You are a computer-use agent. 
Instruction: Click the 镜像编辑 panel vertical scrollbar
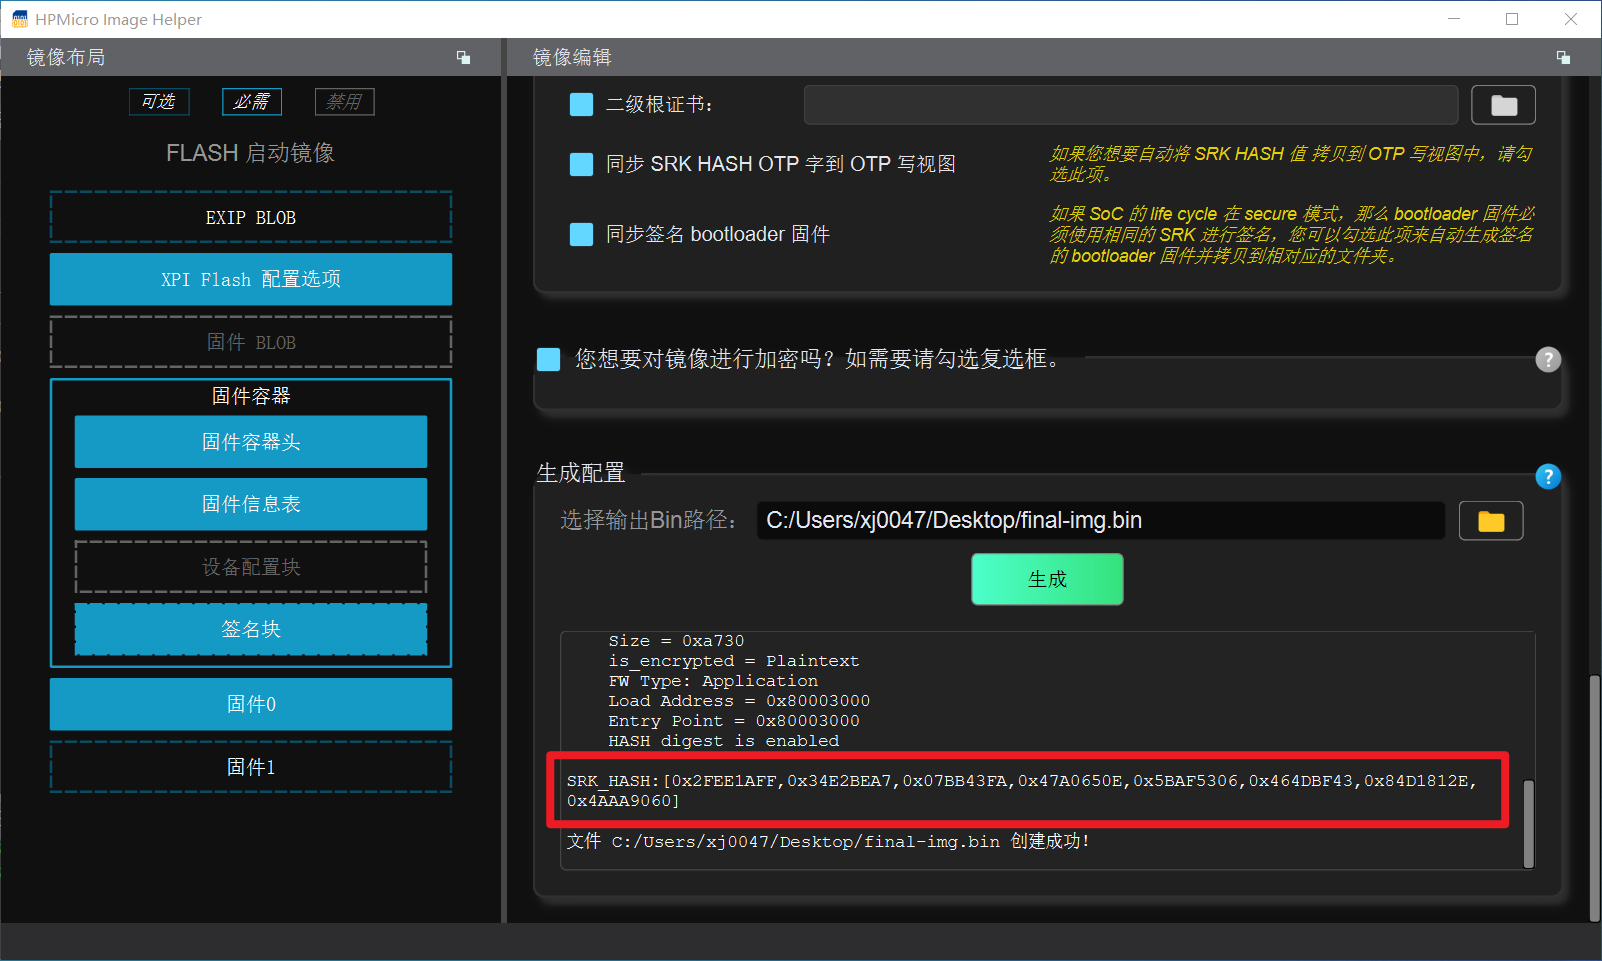(1594, 798)
